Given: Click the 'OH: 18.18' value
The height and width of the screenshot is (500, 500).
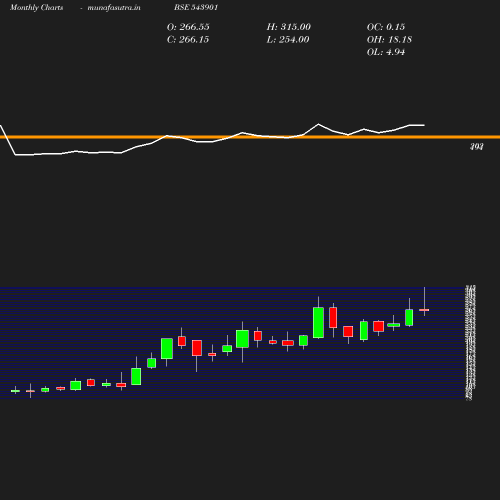Looking at the screenshot, I should [389, 39].
